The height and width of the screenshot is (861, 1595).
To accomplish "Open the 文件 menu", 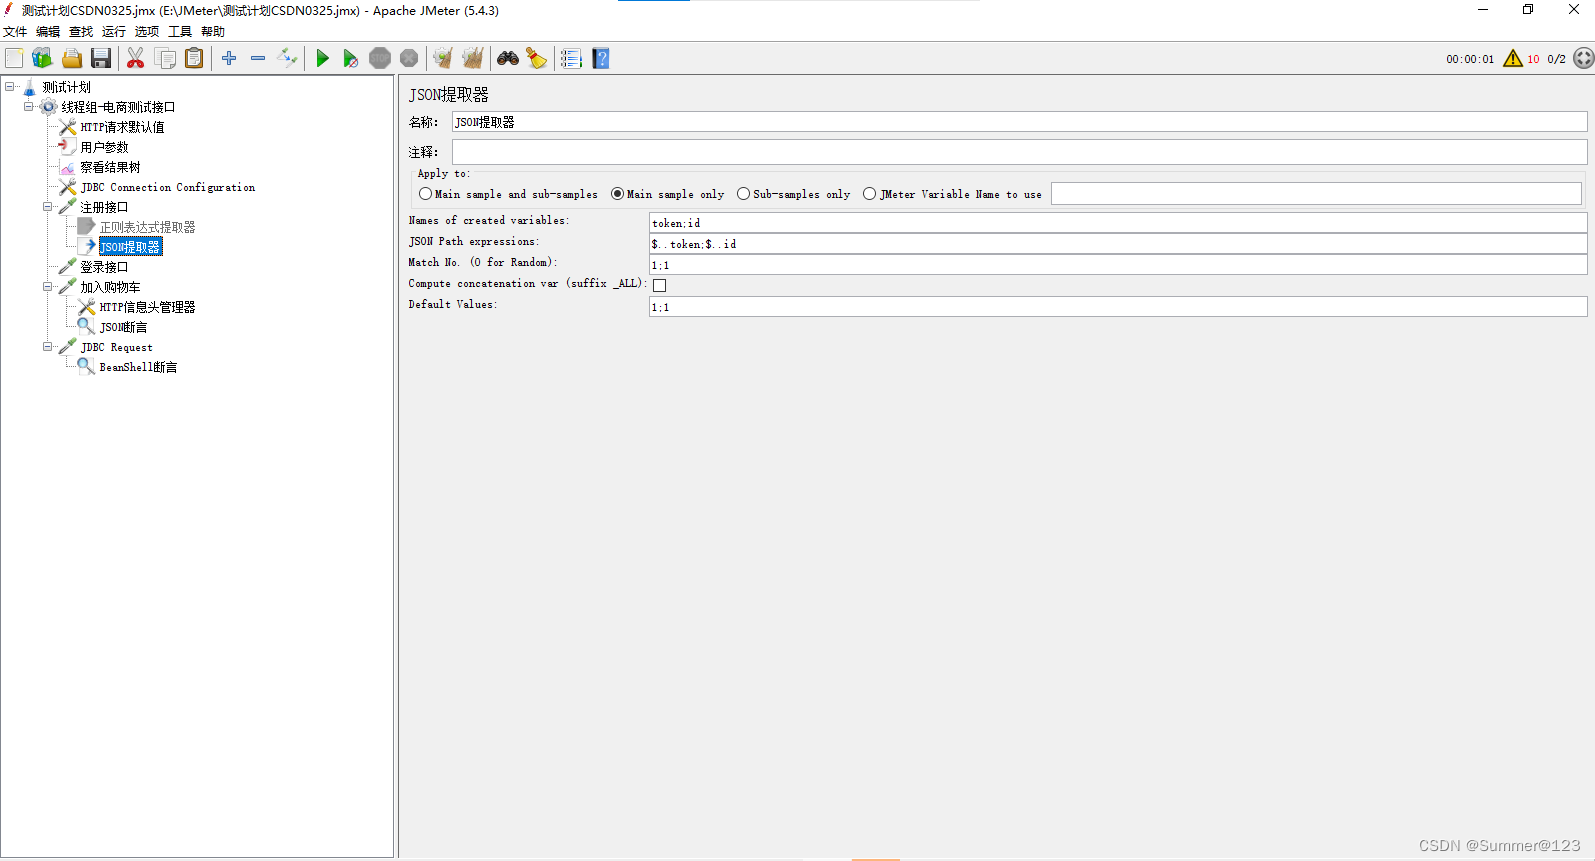I will coord(15,32).
